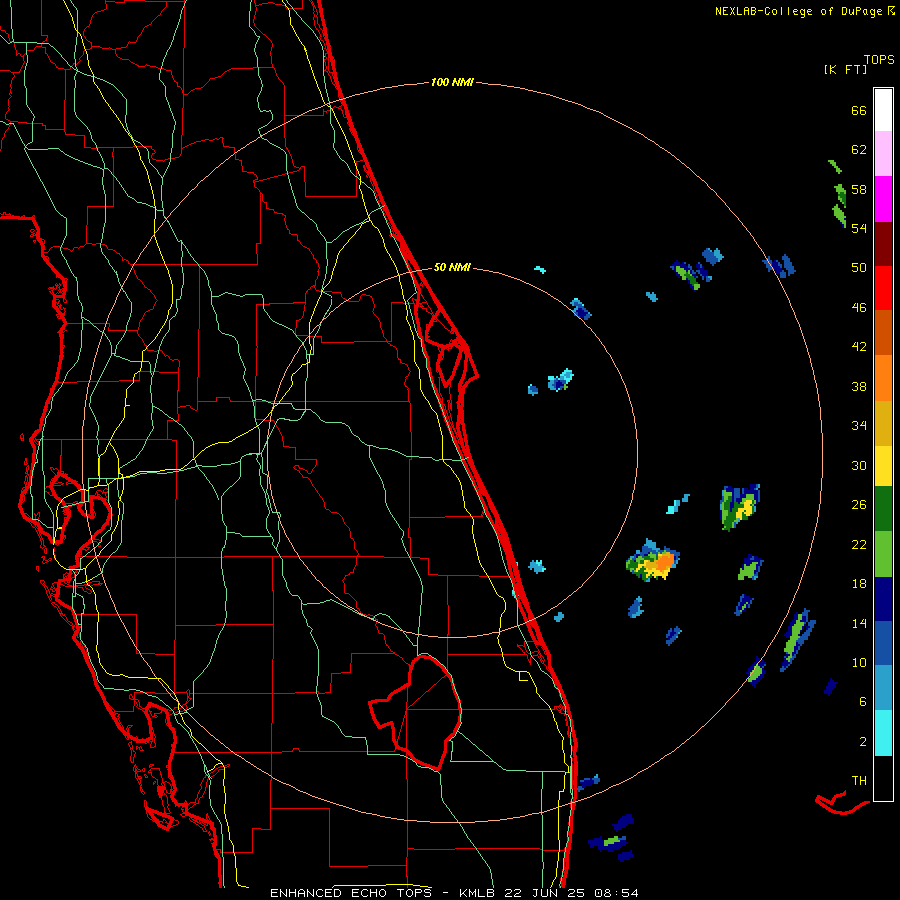
Task: Click legend value 22
Action: pyautogui.click(x=859, y=544)
